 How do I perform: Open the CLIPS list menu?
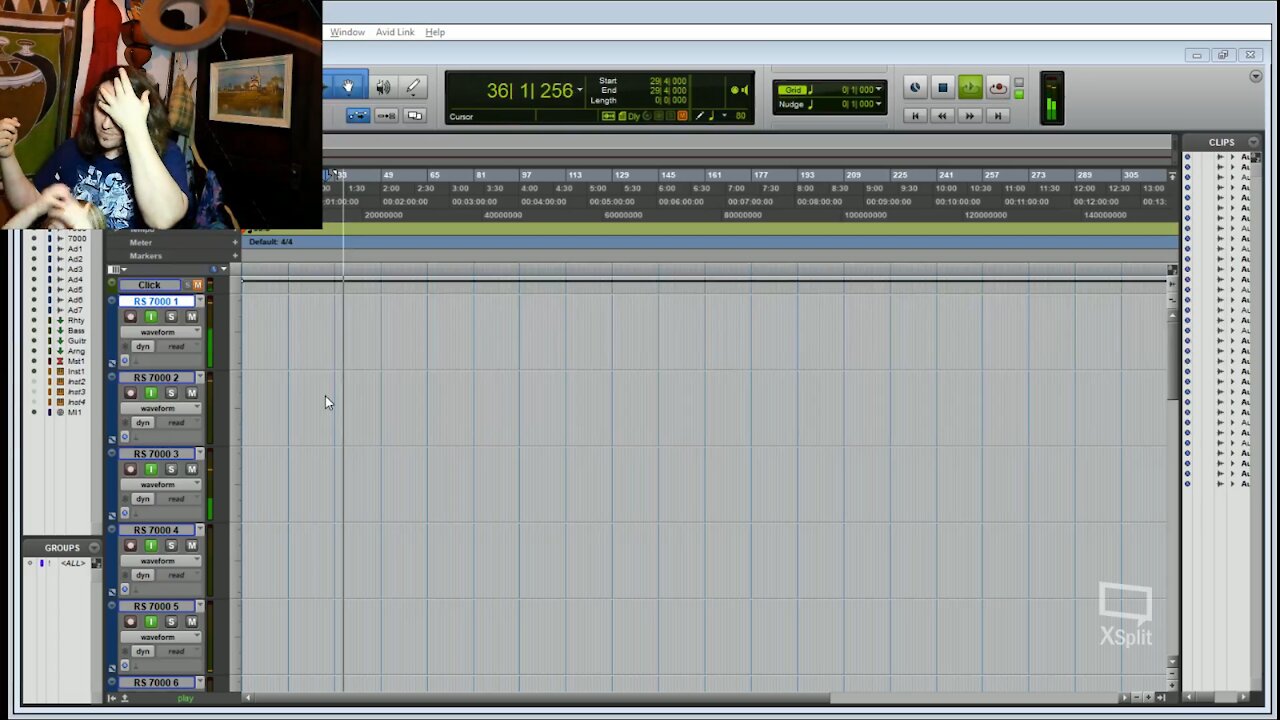[x=1254, y=142]
